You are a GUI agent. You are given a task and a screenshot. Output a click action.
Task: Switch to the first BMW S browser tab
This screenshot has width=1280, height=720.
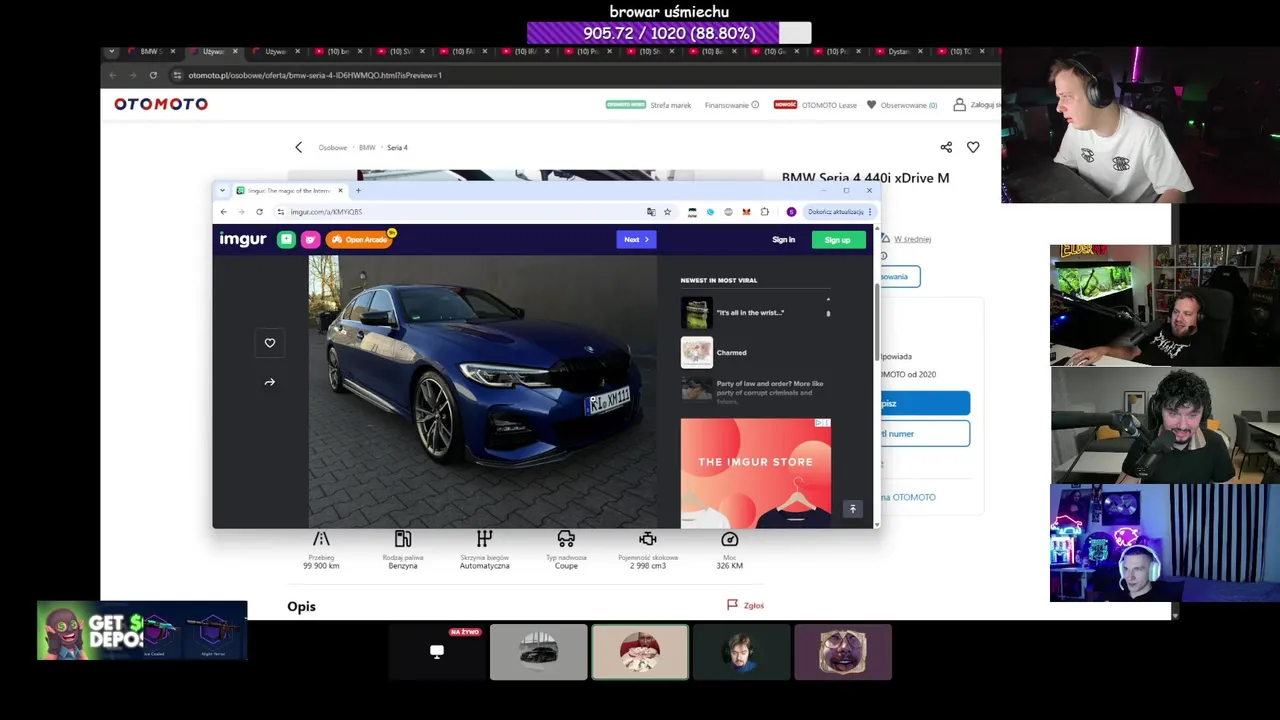click(151, 51)
